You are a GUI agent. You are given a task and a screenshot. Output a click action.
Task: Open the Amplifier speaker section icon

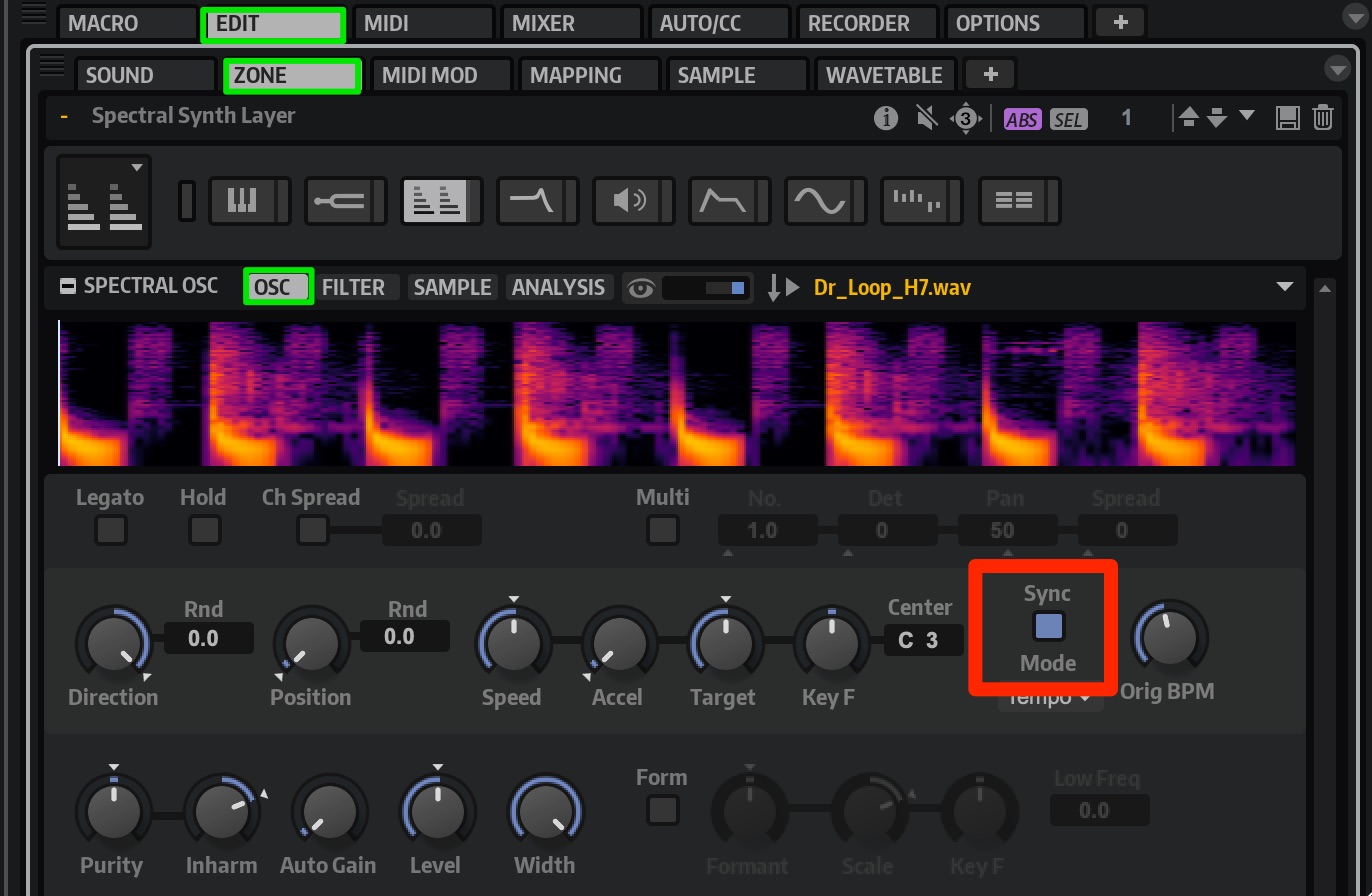(626, 201)
